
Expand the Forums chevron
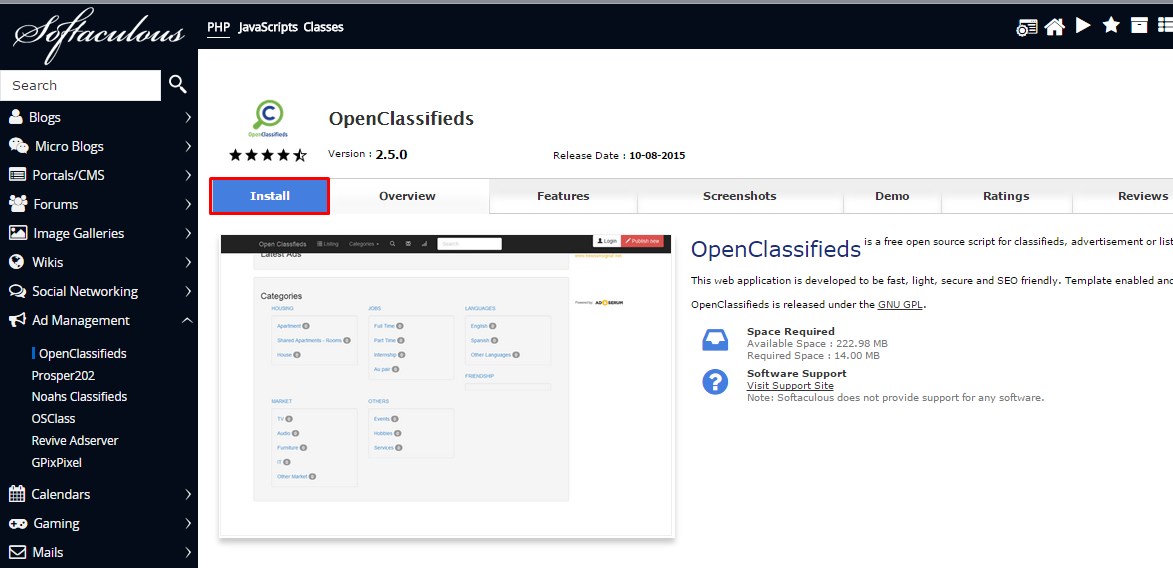[x=187, y=204]
